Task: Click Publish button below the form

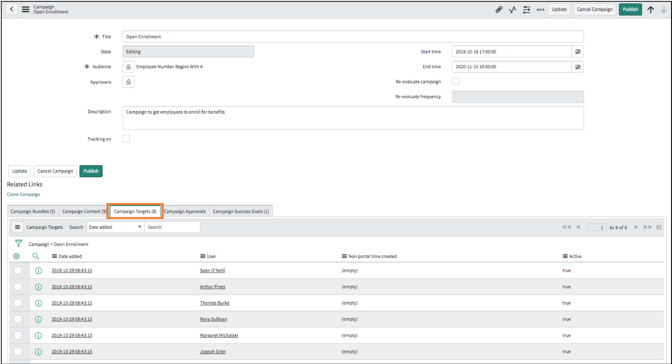Action: (91, 171)
